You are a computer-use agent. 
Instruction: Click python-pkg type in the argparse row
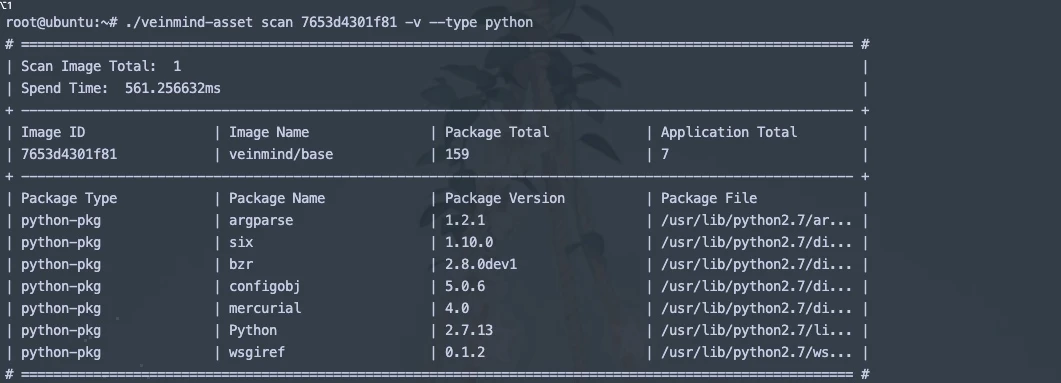61,221
